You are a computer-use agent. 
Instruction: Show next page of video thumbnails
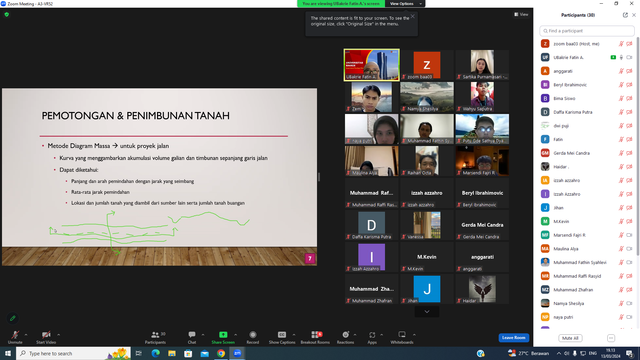pos(427,312)
